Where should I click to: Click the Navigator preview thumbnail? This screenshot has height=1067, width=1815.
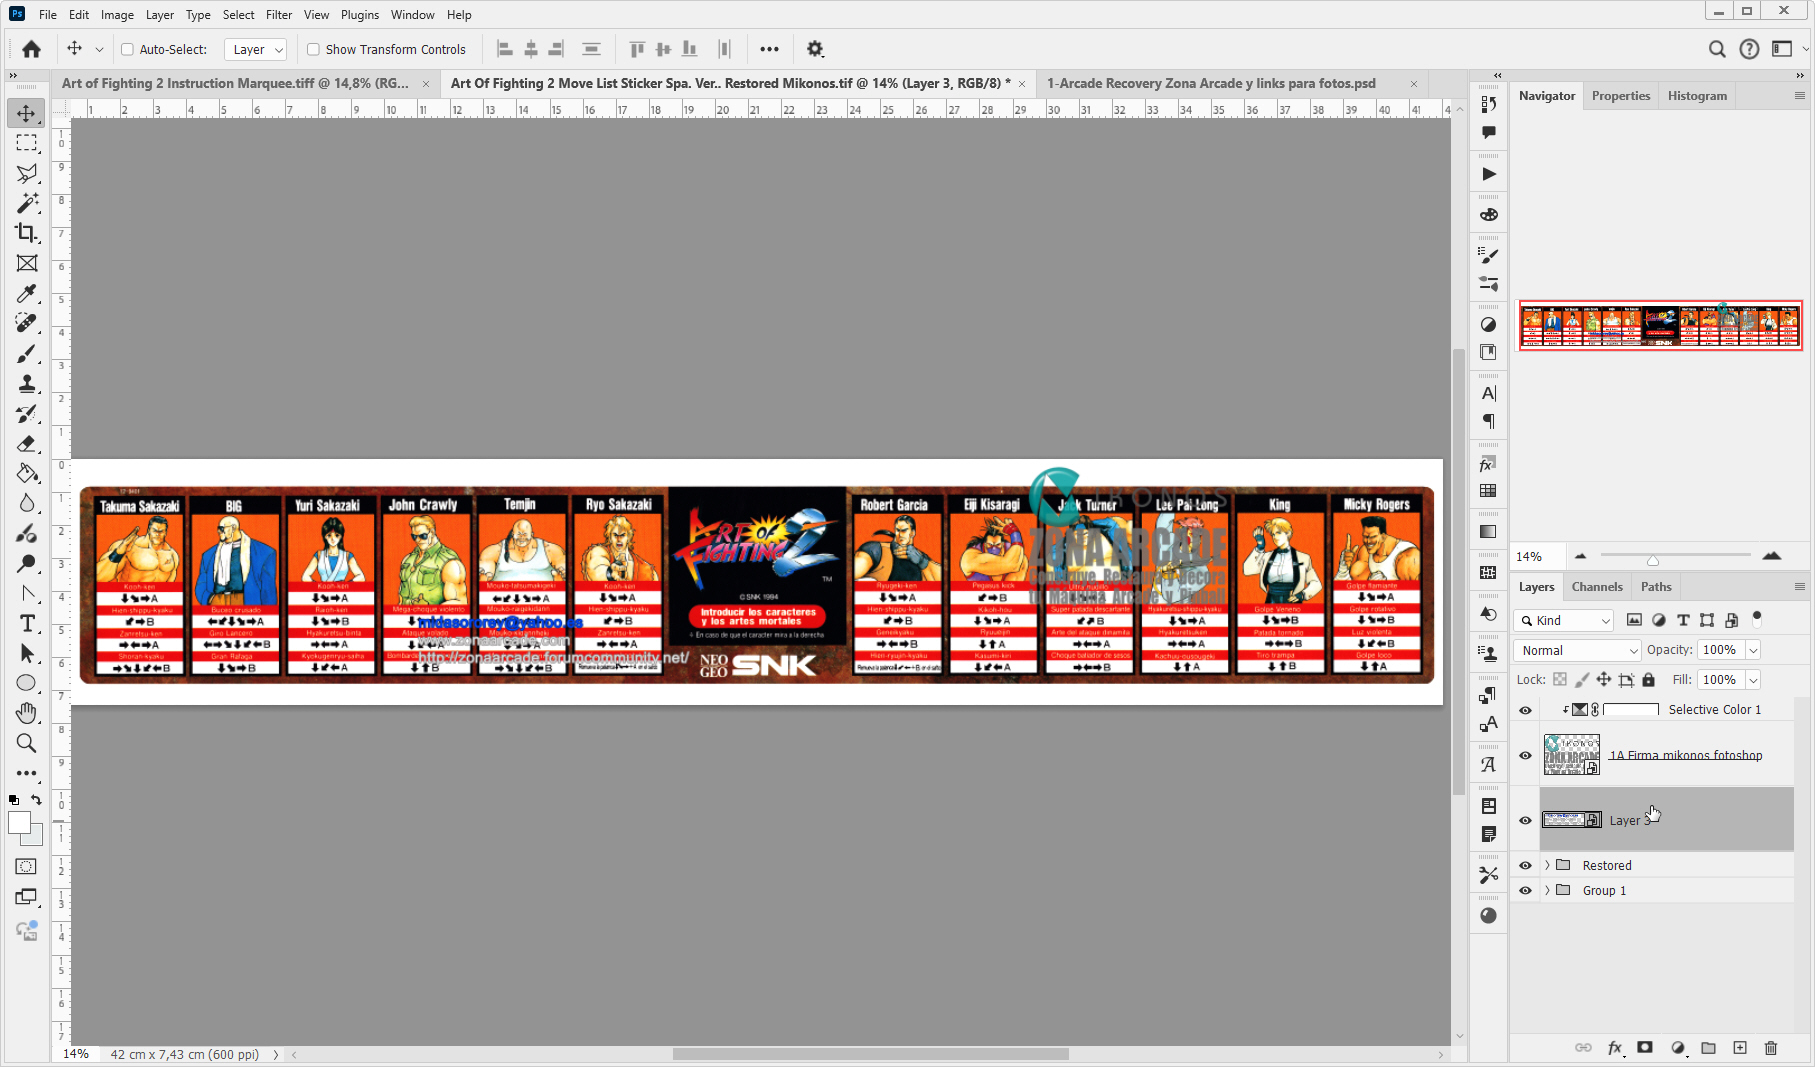coord(1660,326)
